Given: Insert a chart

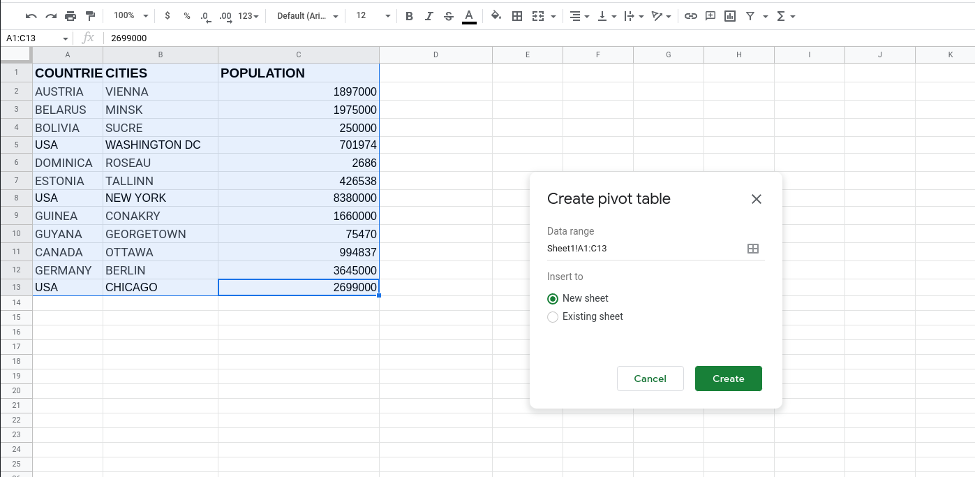Looking at the screenshot, I should coord(730,16).
